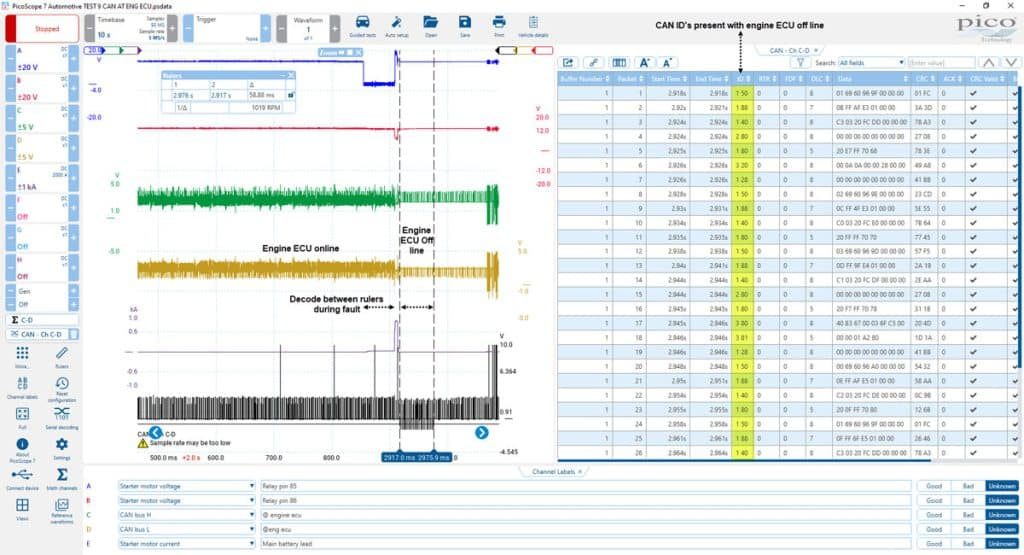This screenshot has height=555, width=1024.
Task: Click the link icon in decode toolbar
Action: click(593, 63)
